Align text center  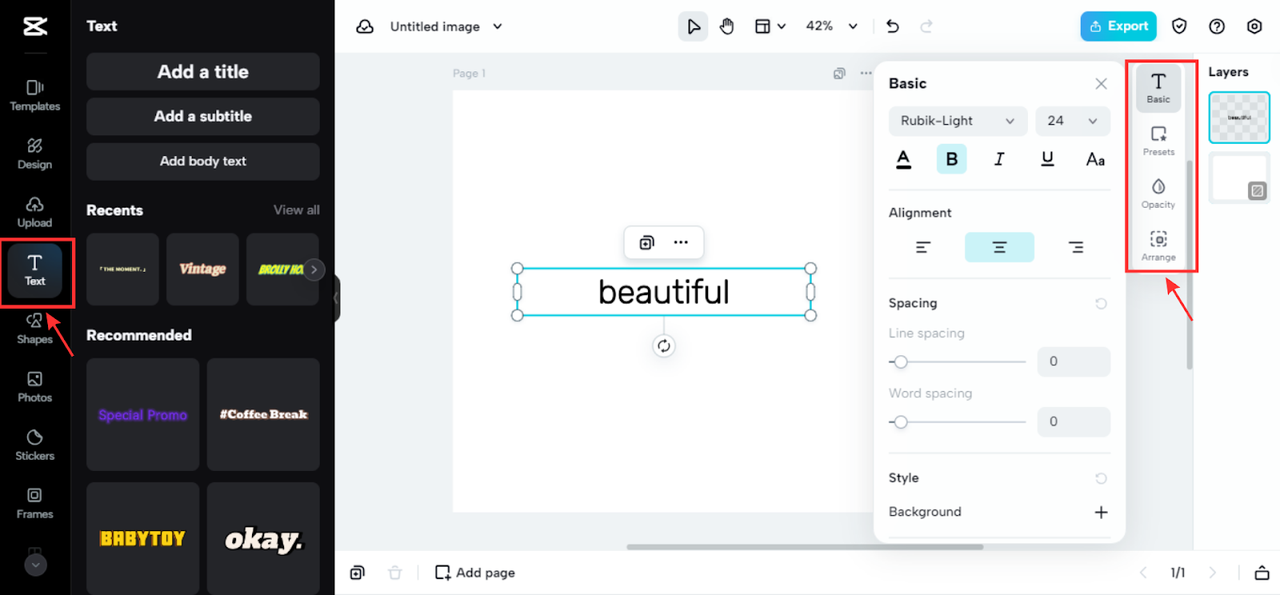pos(999,247)
